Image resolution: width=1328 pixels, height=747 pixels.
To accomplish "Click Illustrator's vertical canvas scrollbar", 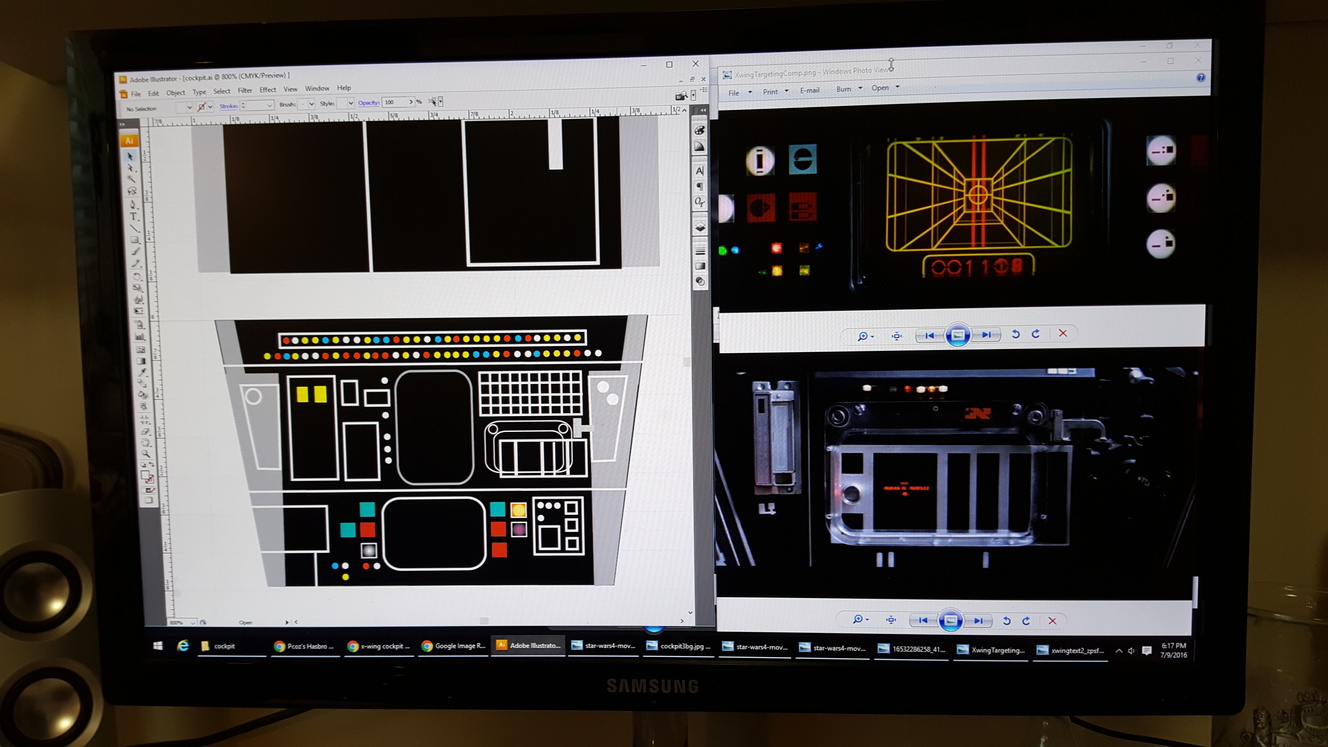I will click(688, 360).
